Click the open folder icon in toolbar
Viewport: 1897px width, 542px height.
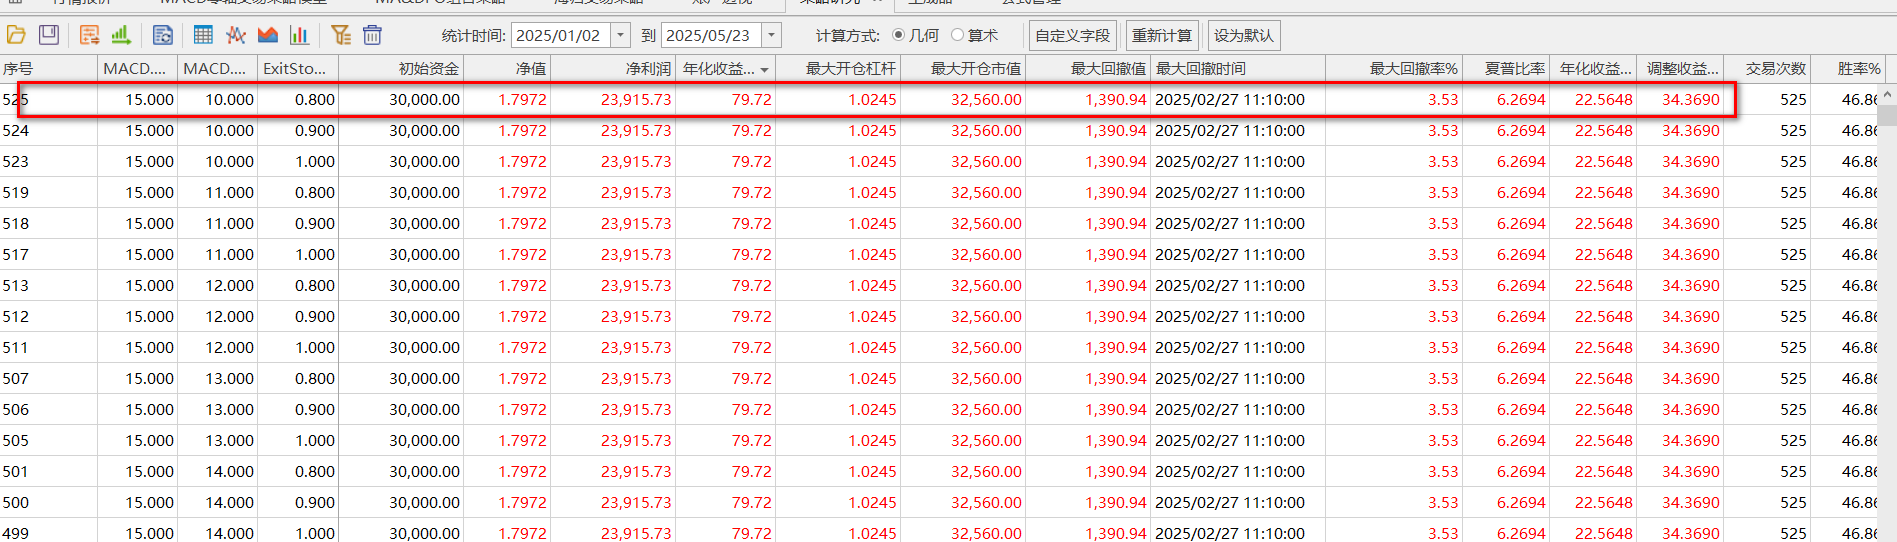point(16,35)
